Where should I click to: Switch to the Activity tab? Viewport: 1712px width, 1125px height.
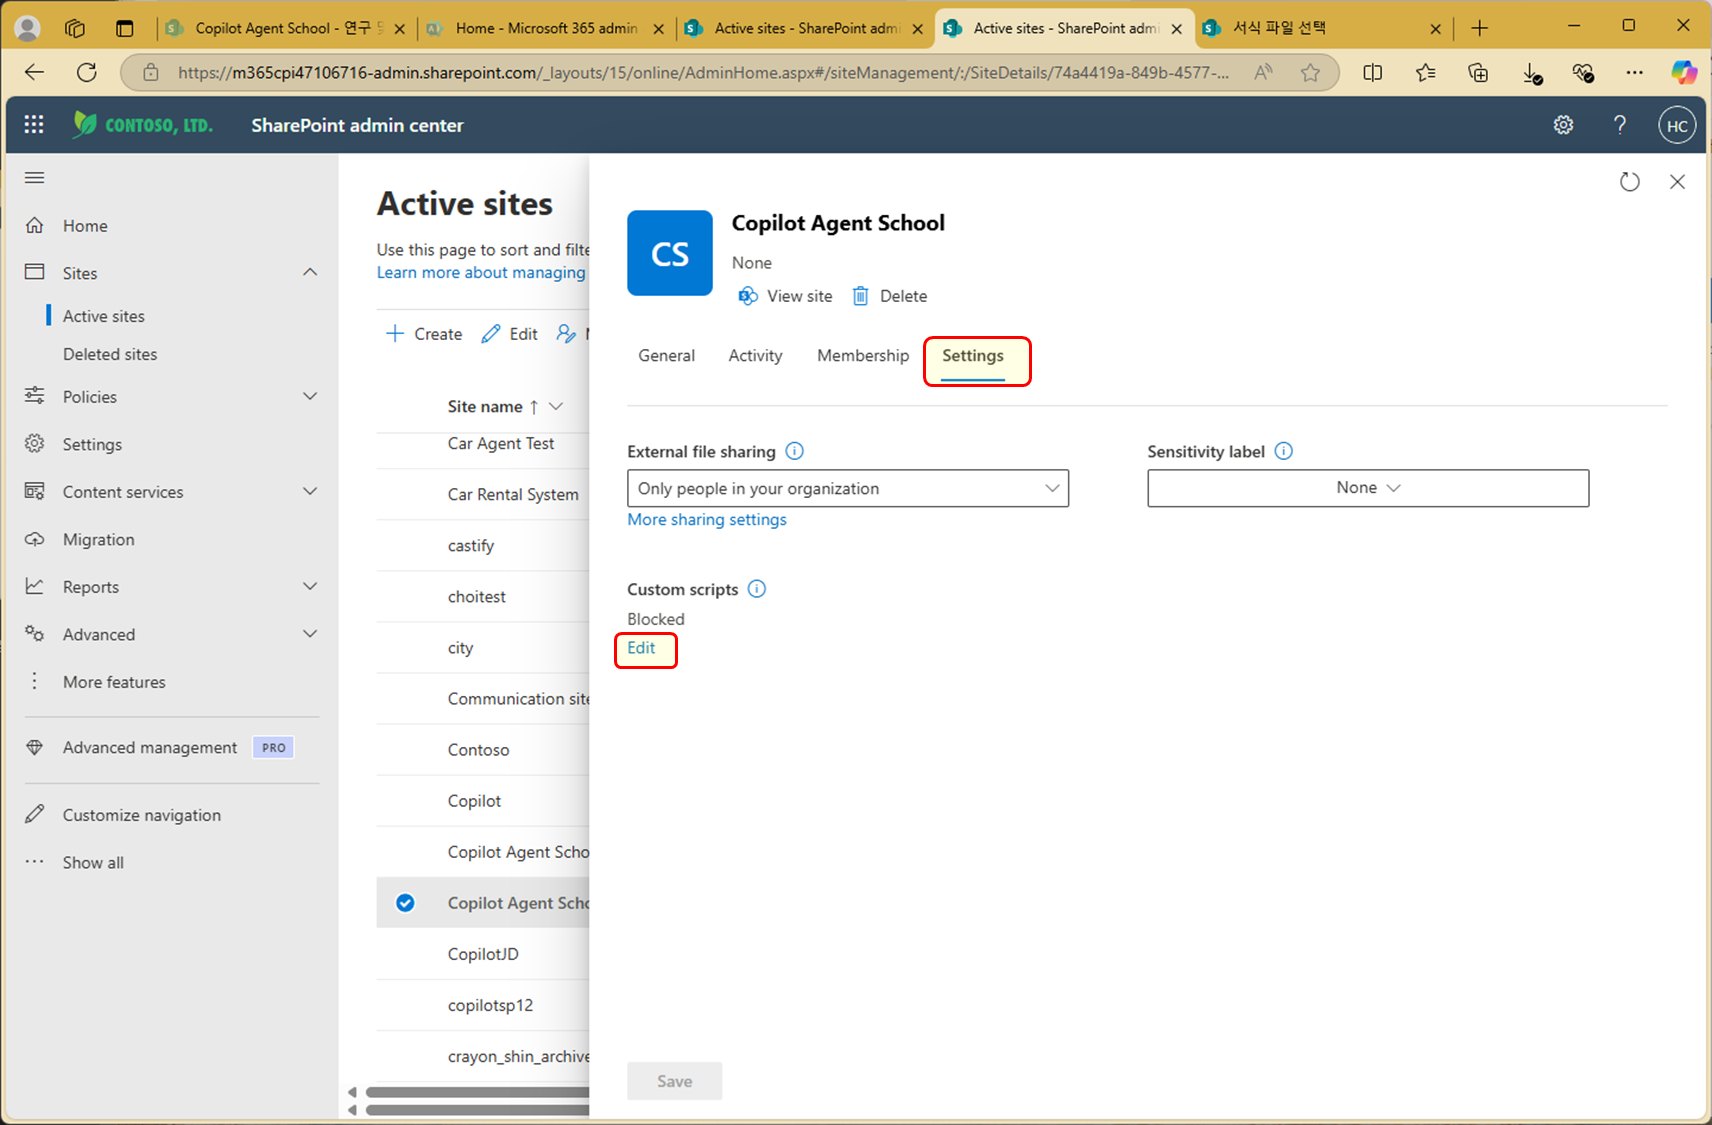click(x=755, y=356)
